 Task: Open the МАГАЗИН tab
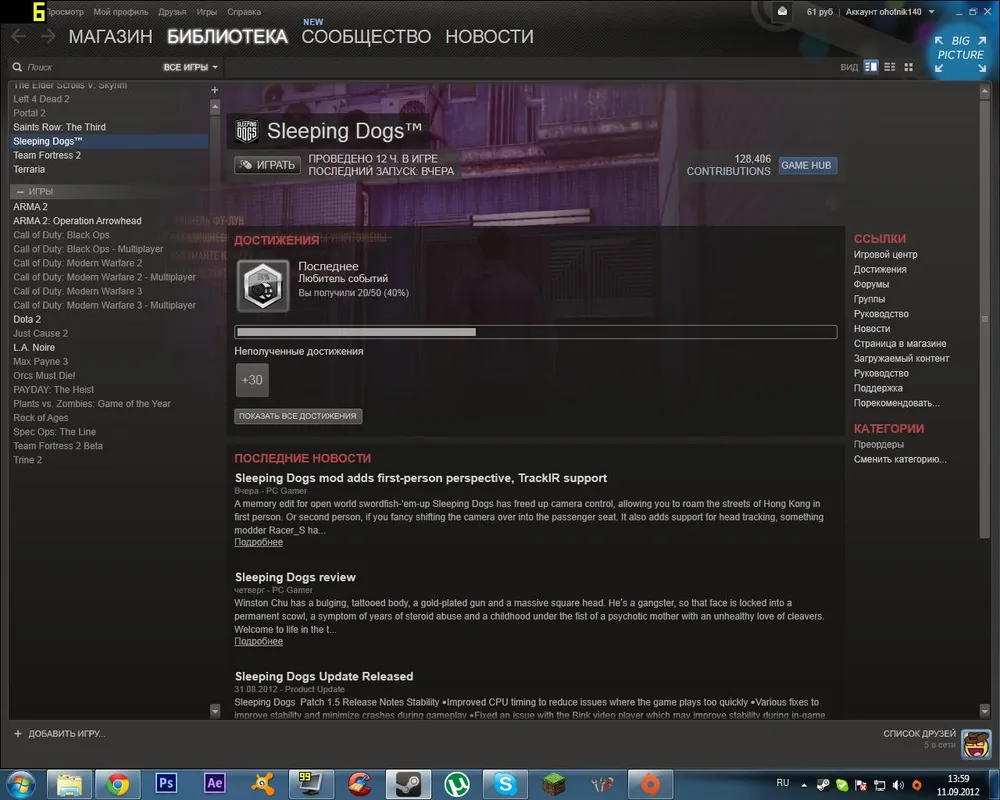click(x=110, y=37)
